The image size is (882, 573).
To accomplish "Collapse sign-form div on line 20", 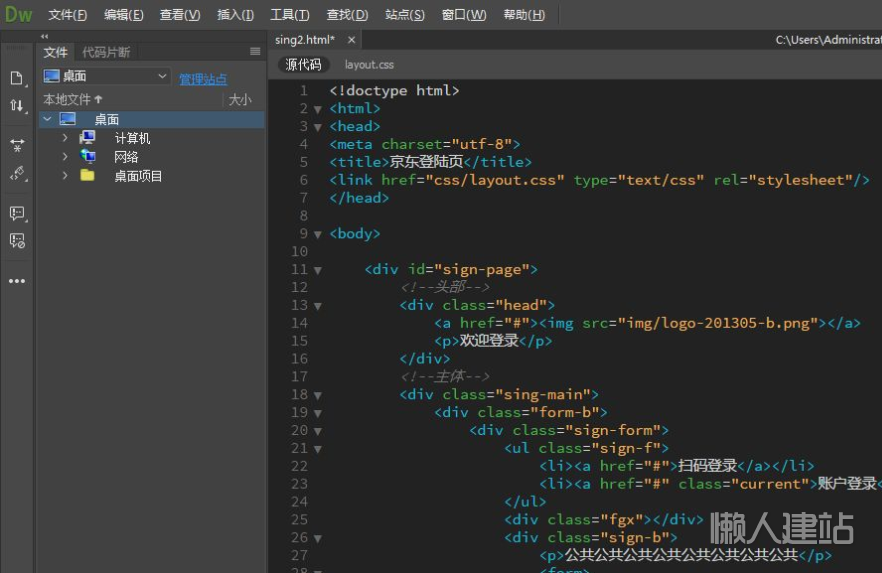I will pyautogui.click(x=318, y=431).
